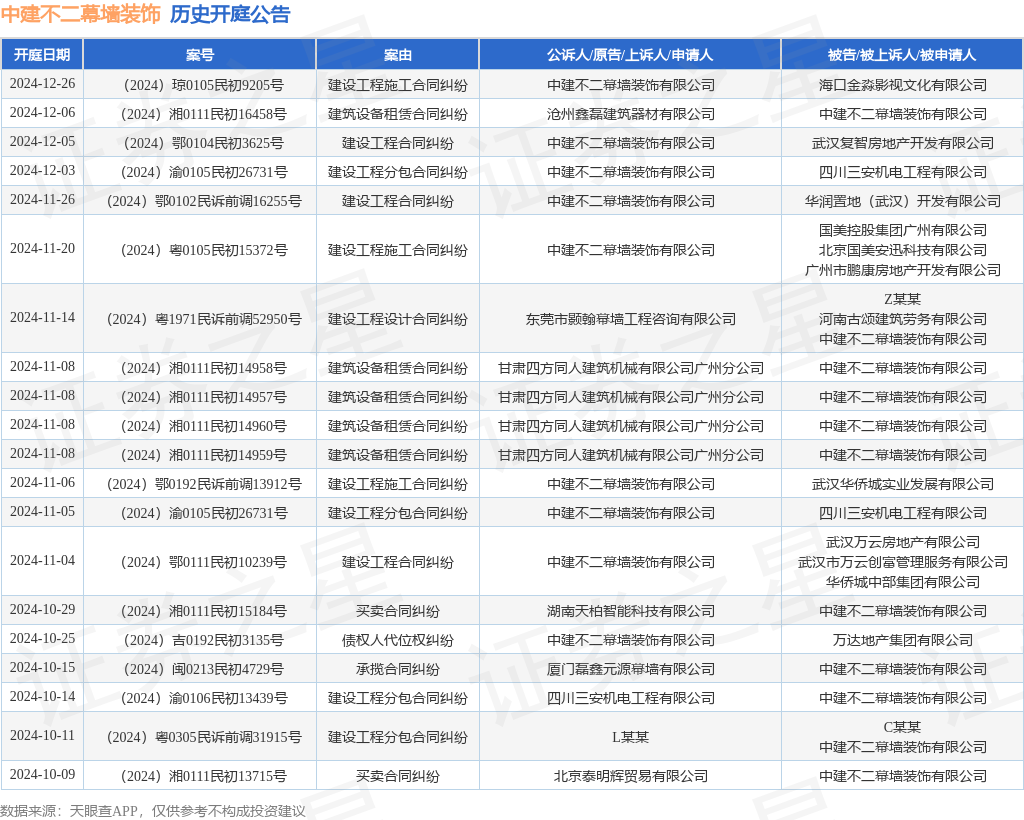Click defendant 广州市鹏康房地产开发有限公司
1024x820 pixels.
(903, 270)
